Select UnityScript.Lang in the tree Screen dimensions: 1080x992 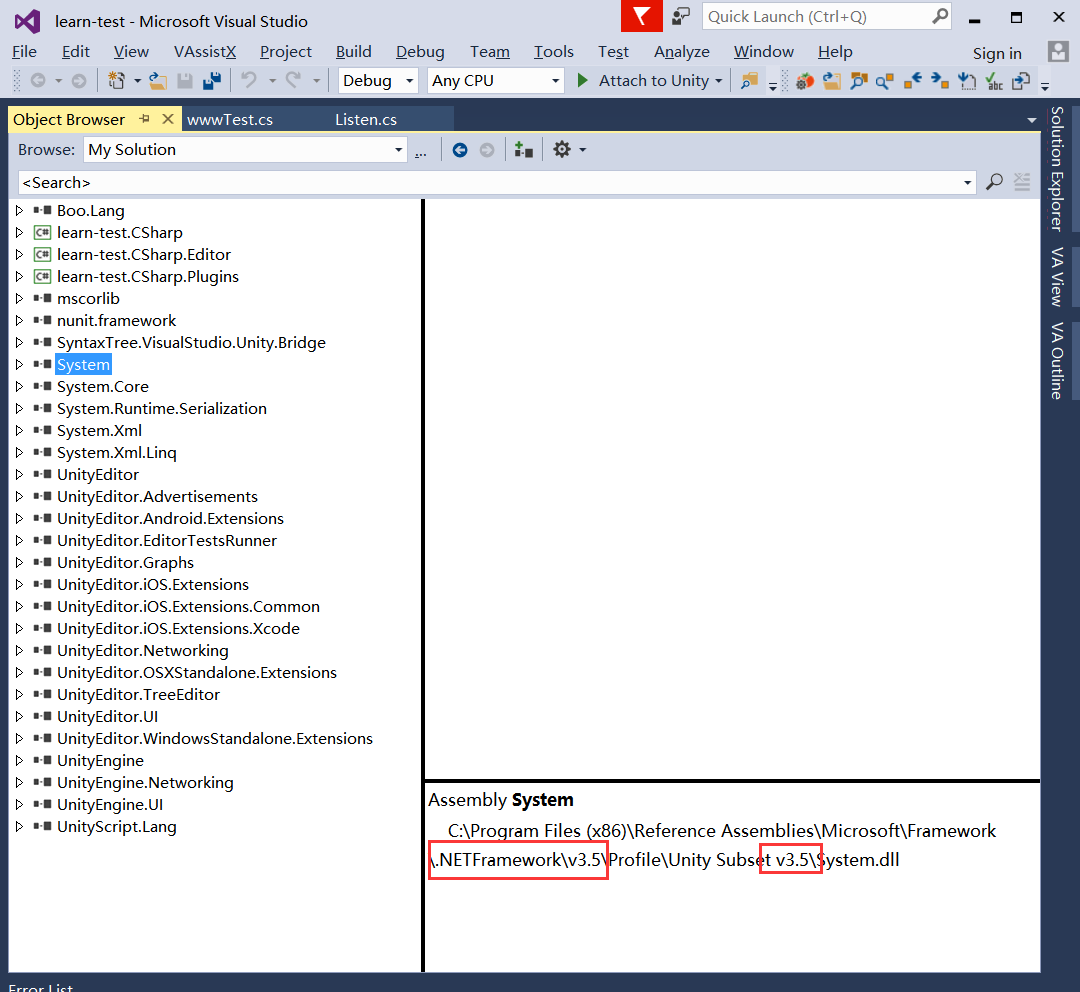[x=116, y=827]
